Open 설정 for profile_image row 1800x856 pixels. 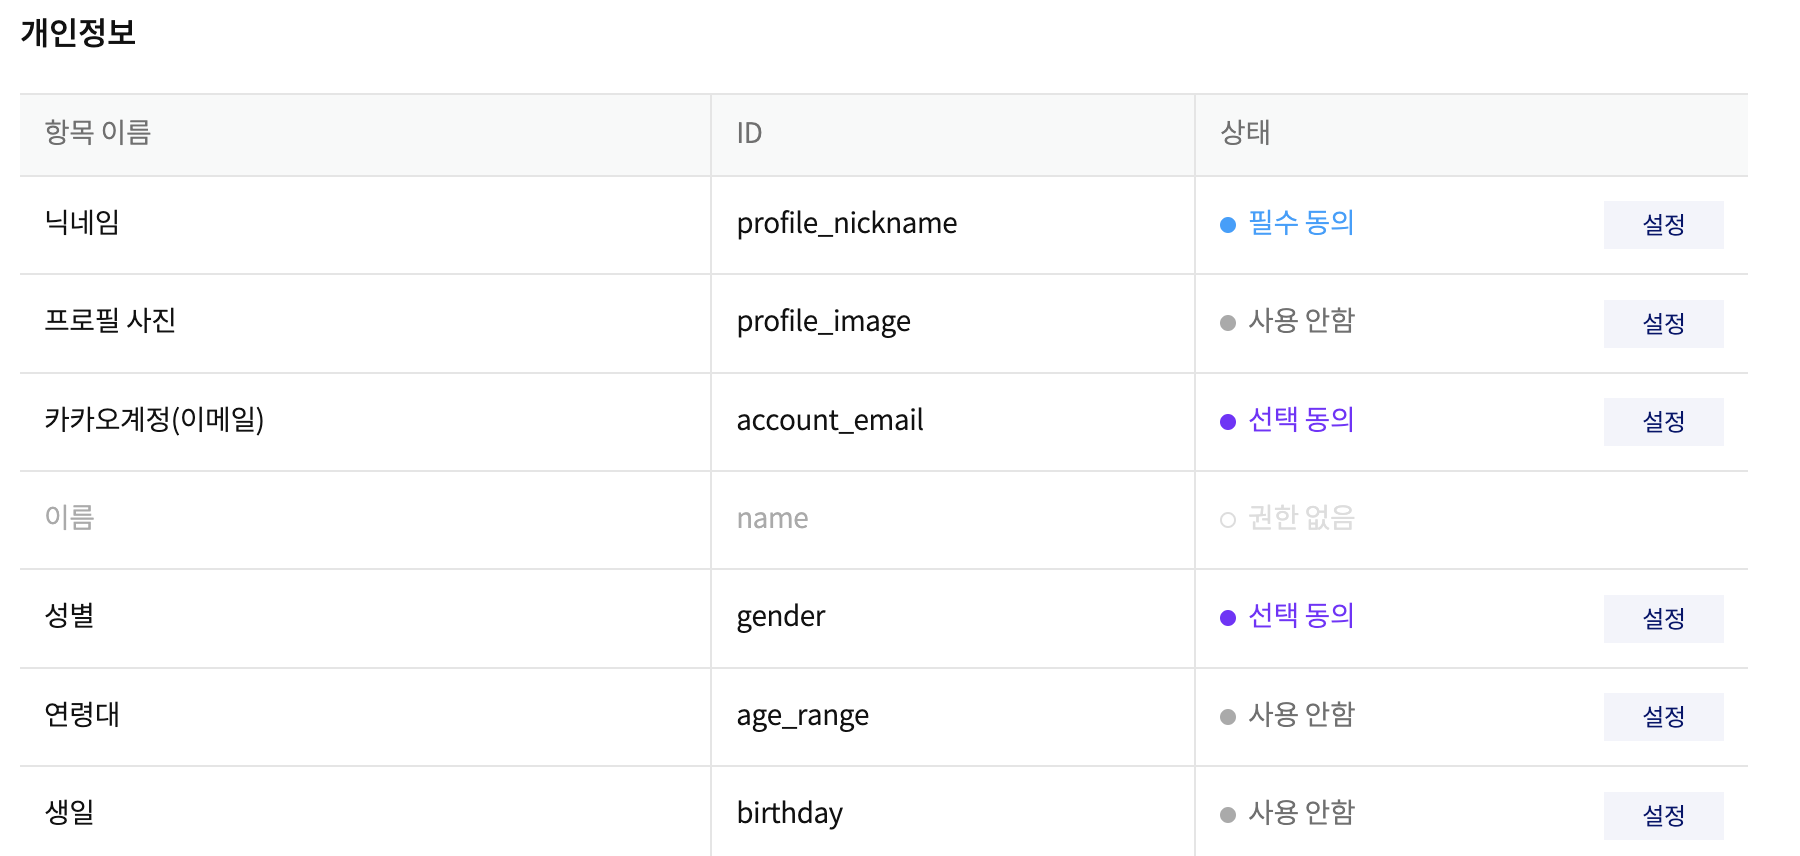click(1663, 324)
